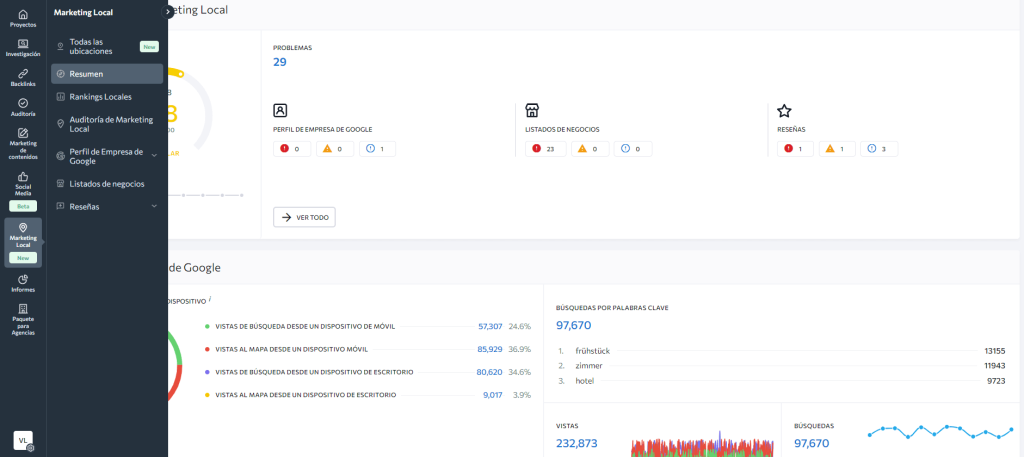Expand Perfil de Empresa de Google submenu
Screen dimensions: 1024x457
[154, 155]
